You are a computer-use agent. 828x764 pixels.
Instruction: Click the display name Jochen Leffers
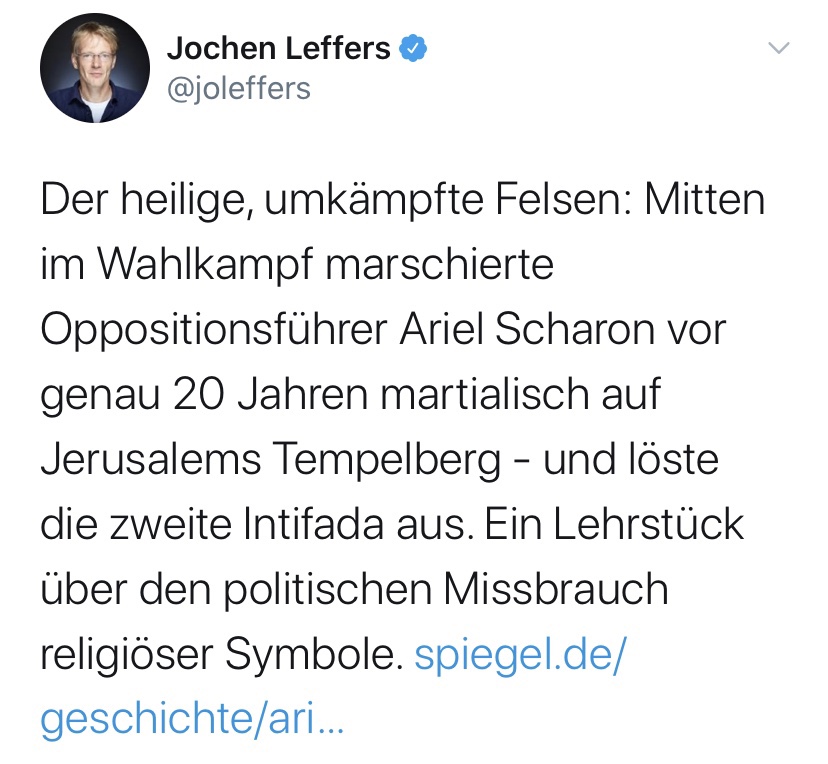(x=278, y=48)
